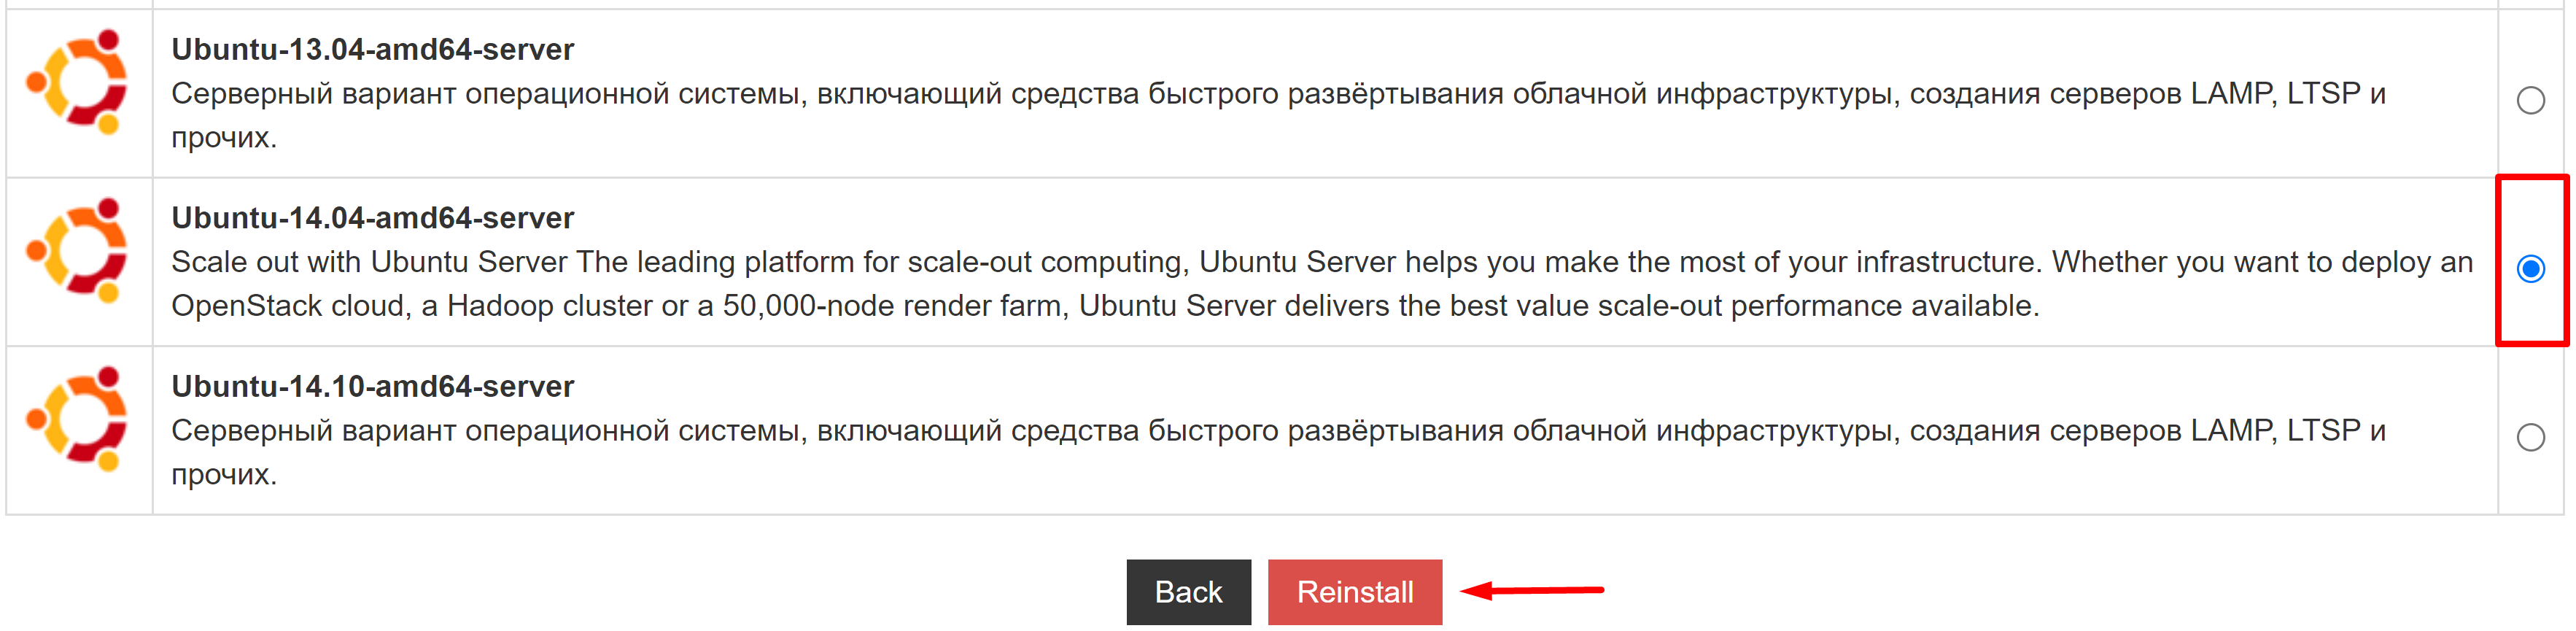Go back with the Back button
Image resolution: width=2576 pixels, height=631 pixels.
point(1188,592)
